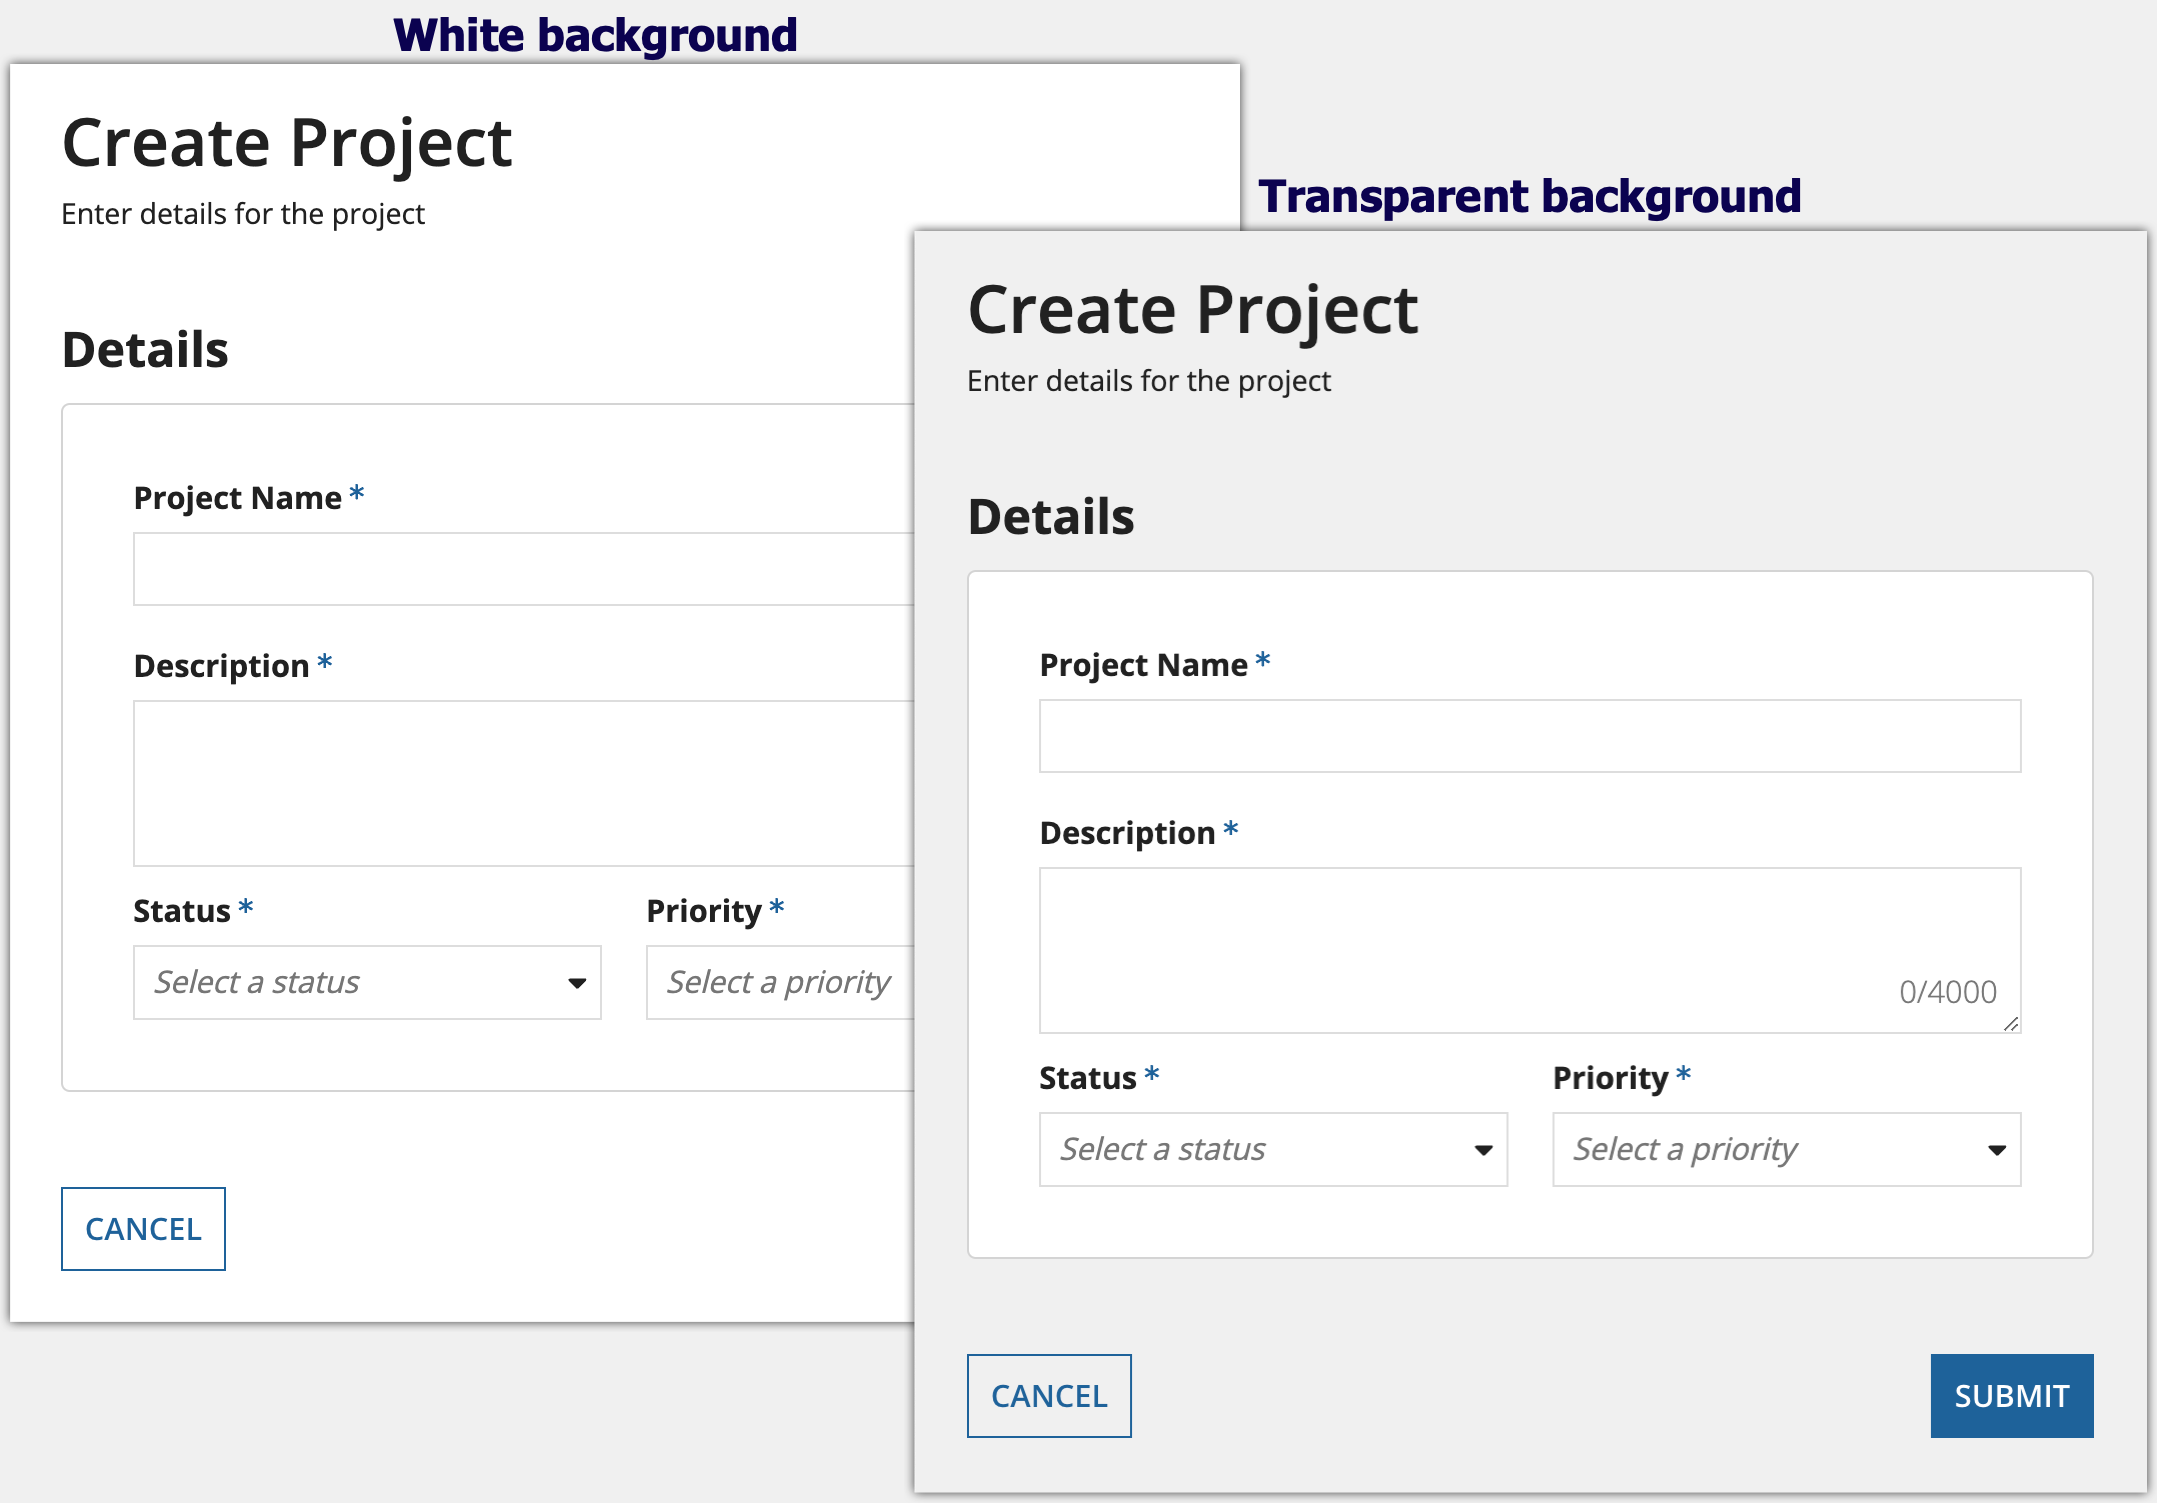The height and width of the screenshot is (1503, 2157).
Task: Click 'Status' label in white dialog
Action: [182, 911]
